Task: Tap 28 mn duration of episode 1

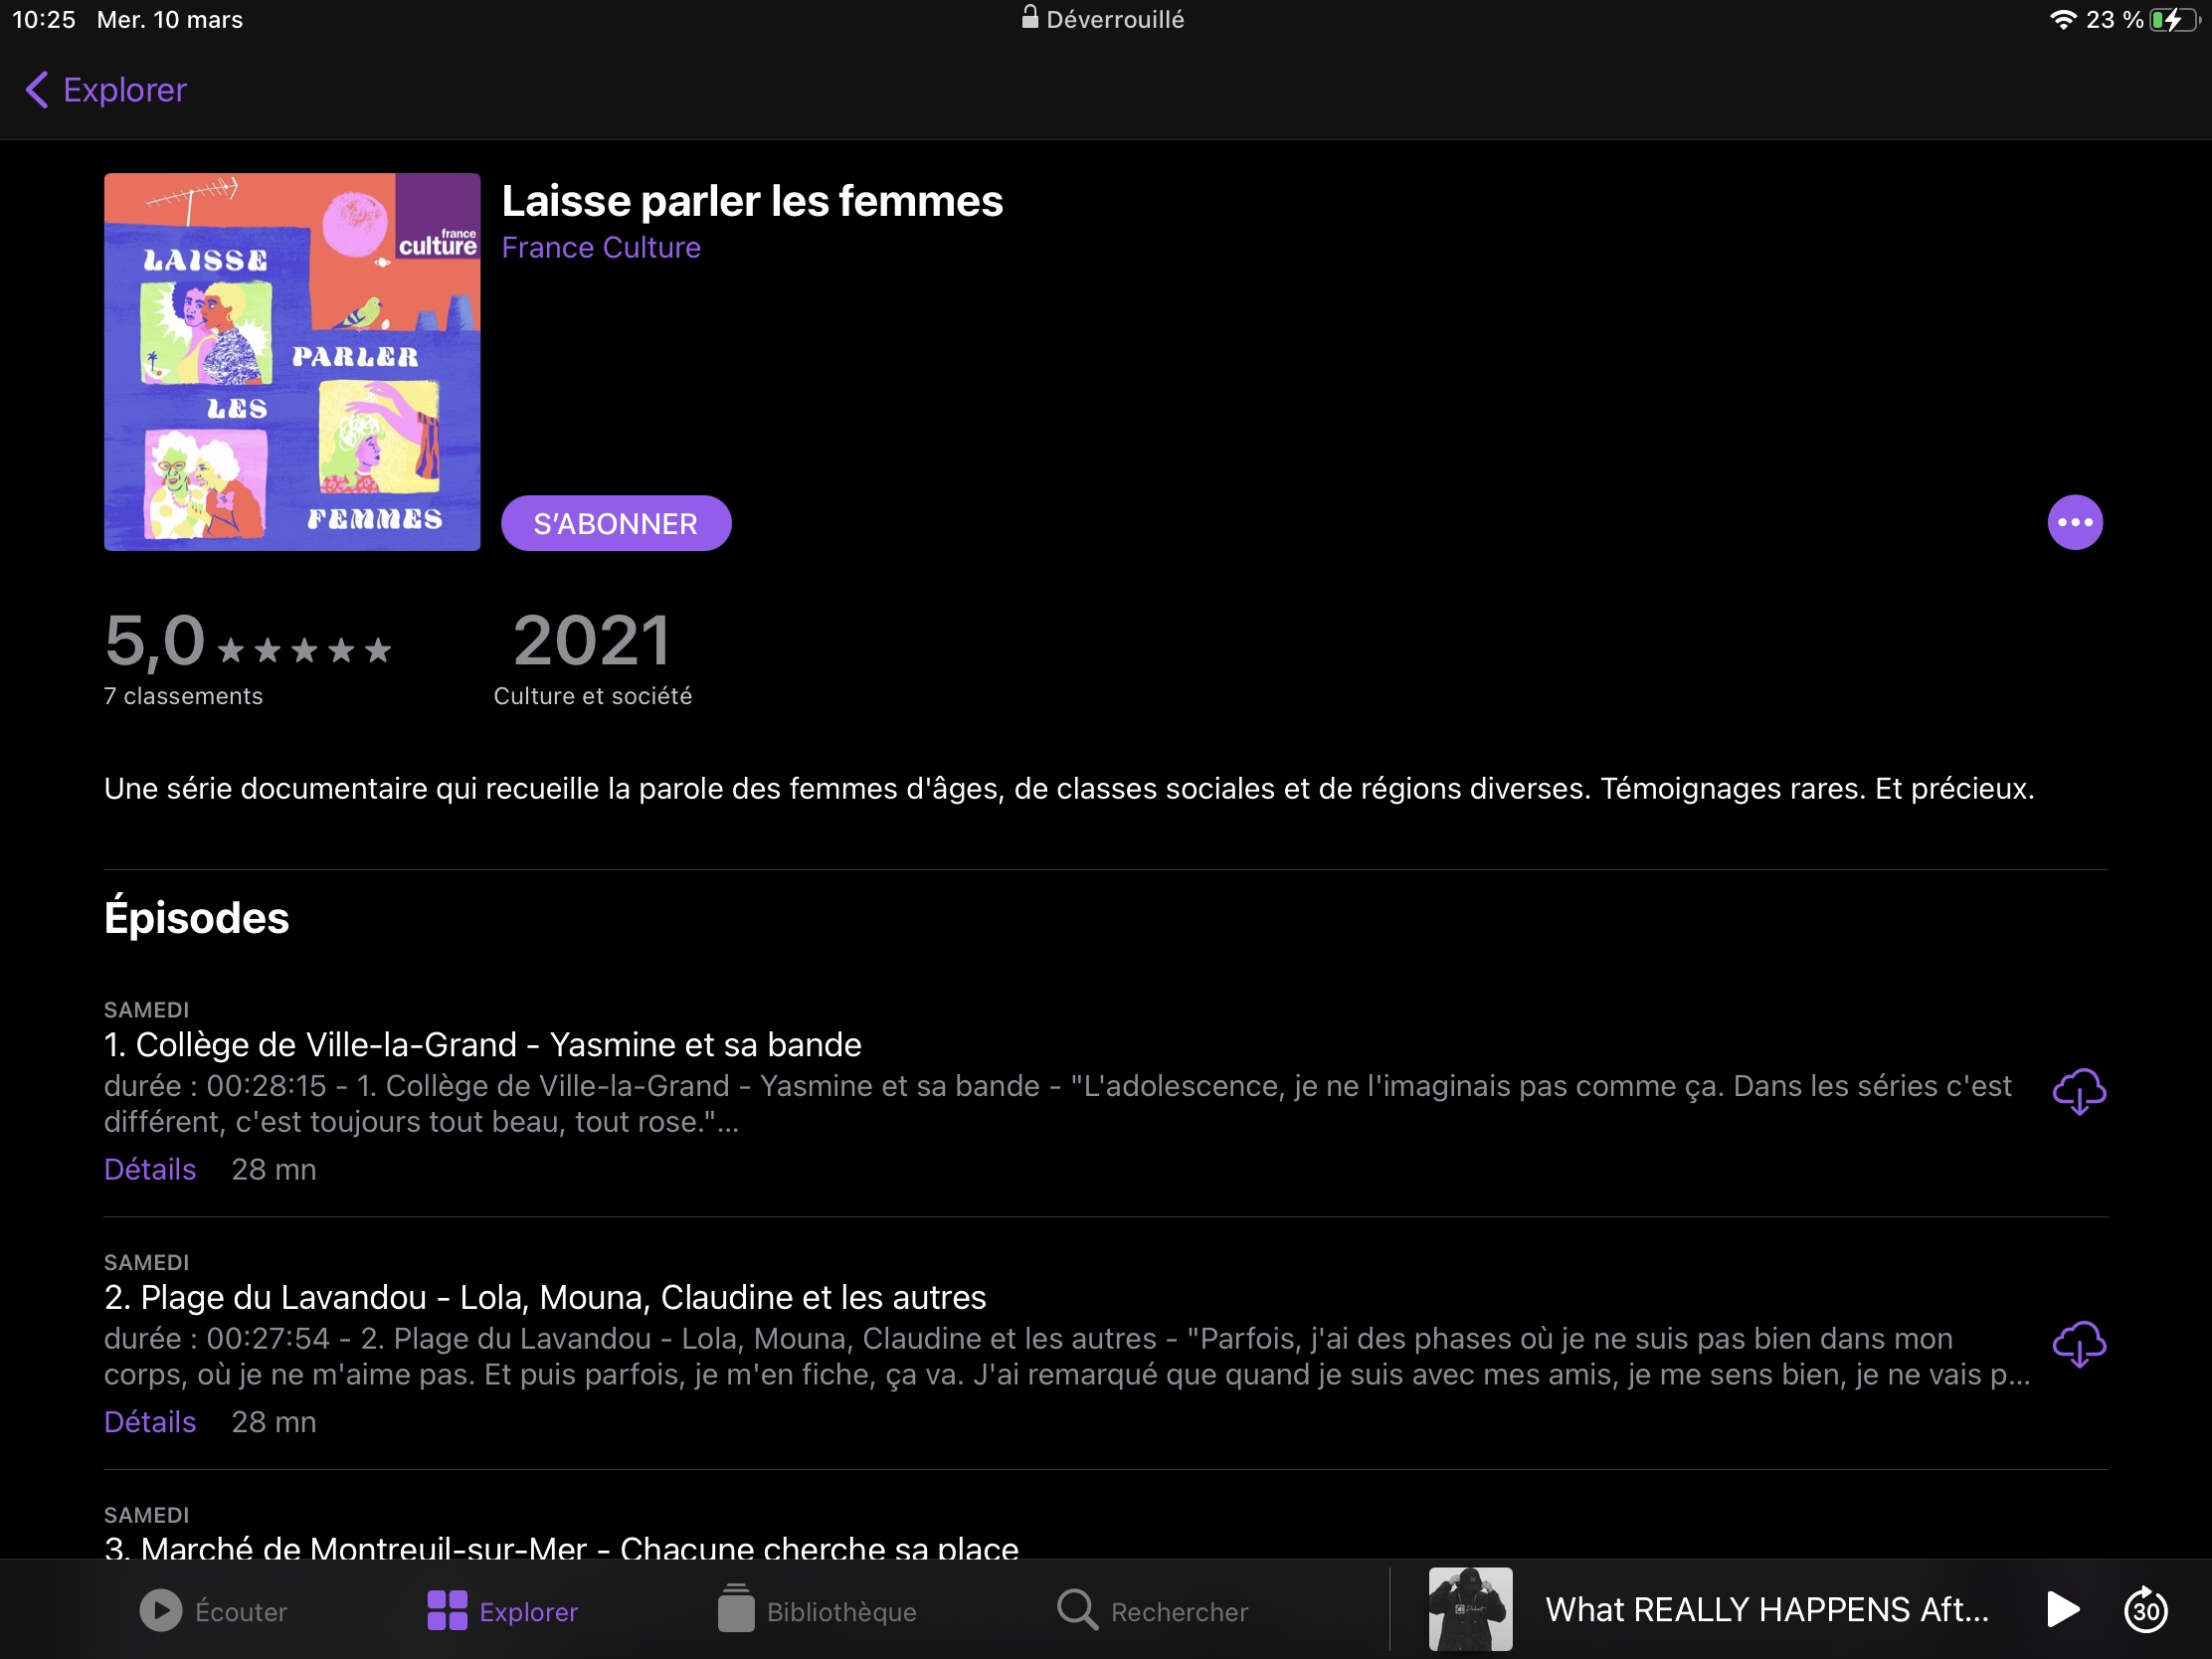Action: pos(274,1169)
